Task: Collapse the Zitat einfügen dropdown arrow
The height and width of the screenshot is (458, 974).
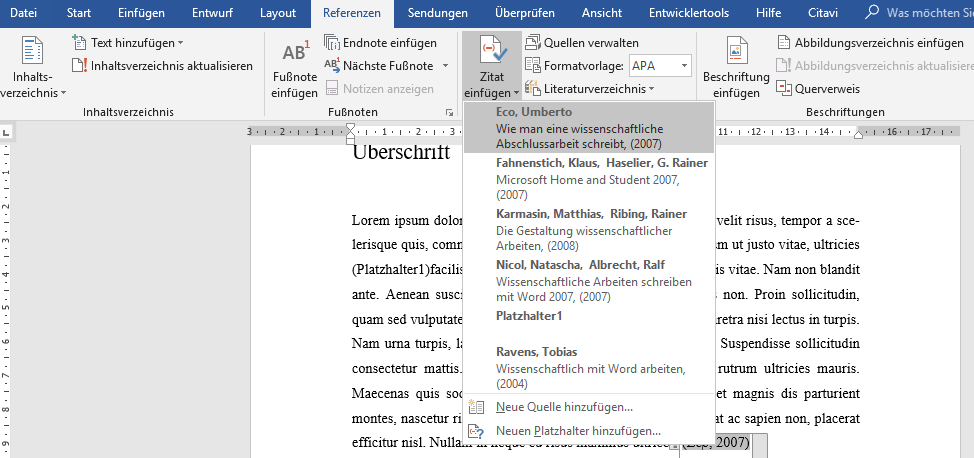Action: [517, 93]
